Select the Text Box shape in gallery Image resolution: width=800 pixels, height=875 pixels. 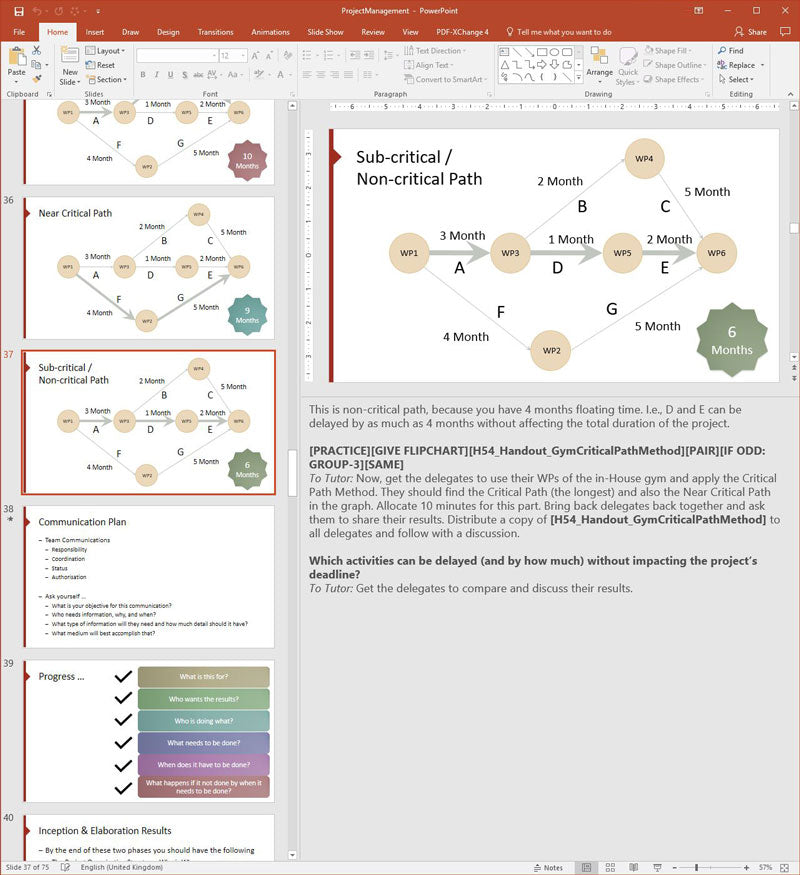(504, 52)
